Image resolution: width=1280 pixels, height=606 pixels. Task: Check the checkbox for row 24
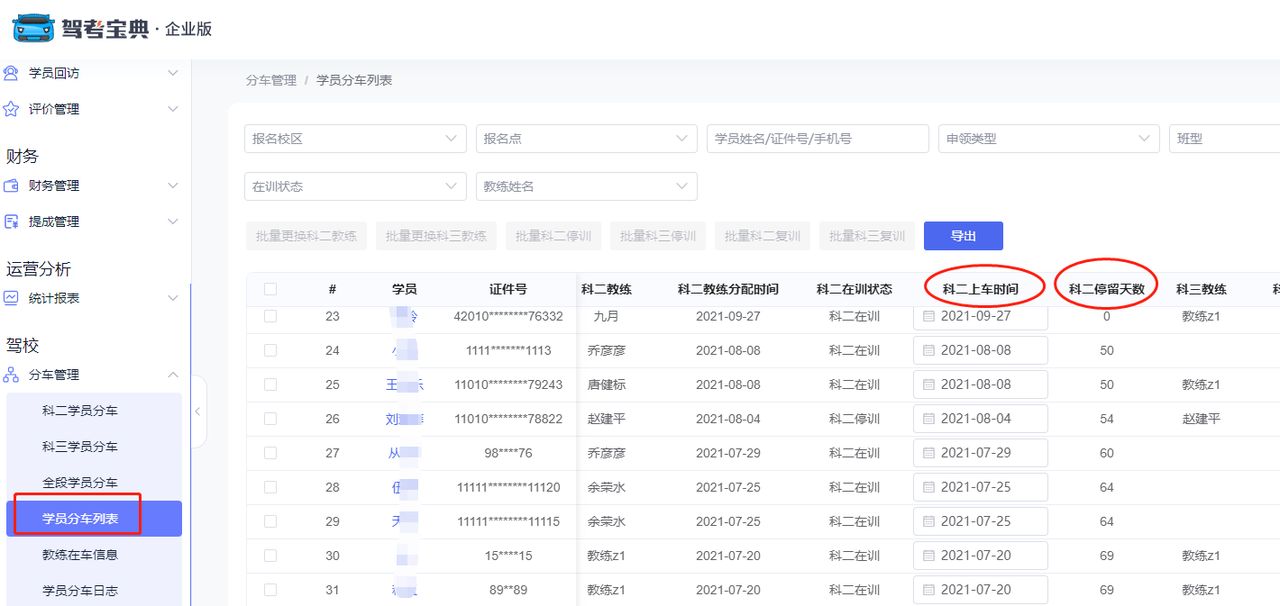point(270,351)
